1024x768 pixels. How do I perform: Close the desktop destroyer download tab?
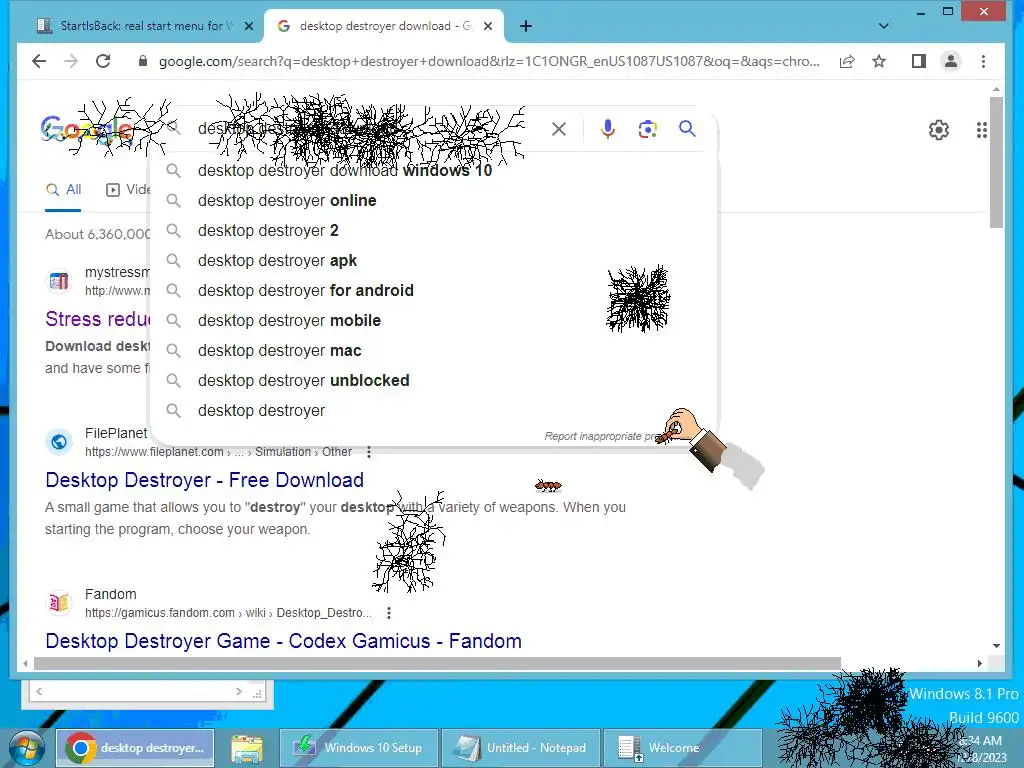coord(488,26)
